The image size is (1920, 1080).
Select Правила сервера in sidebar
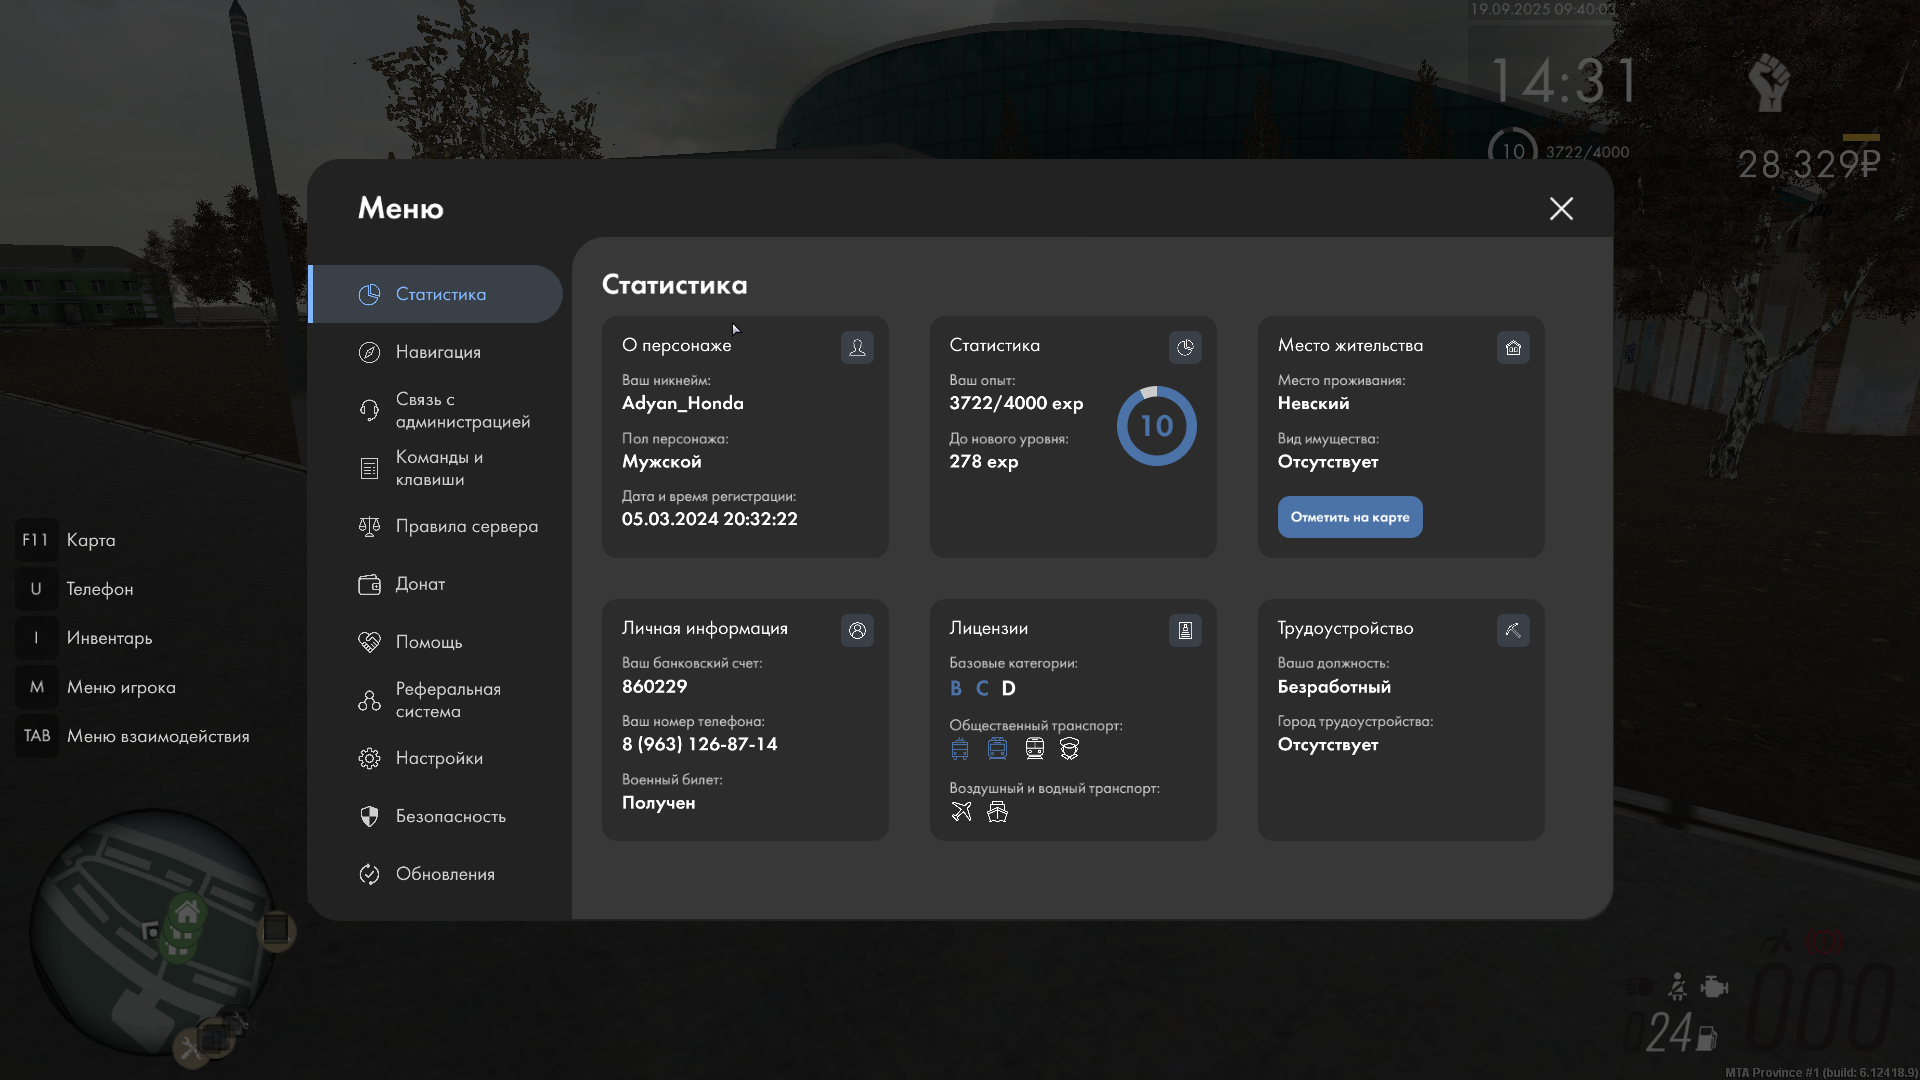(x=466, y=526)
